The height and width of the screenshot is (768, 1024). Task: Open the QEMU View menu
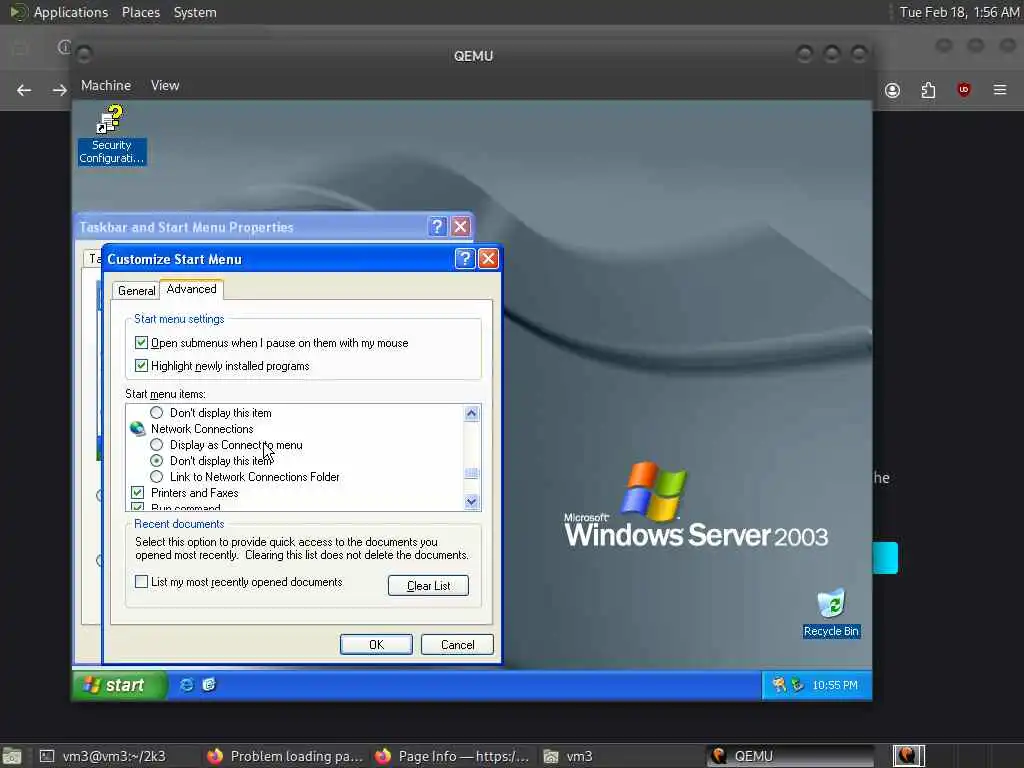[165, 86]
